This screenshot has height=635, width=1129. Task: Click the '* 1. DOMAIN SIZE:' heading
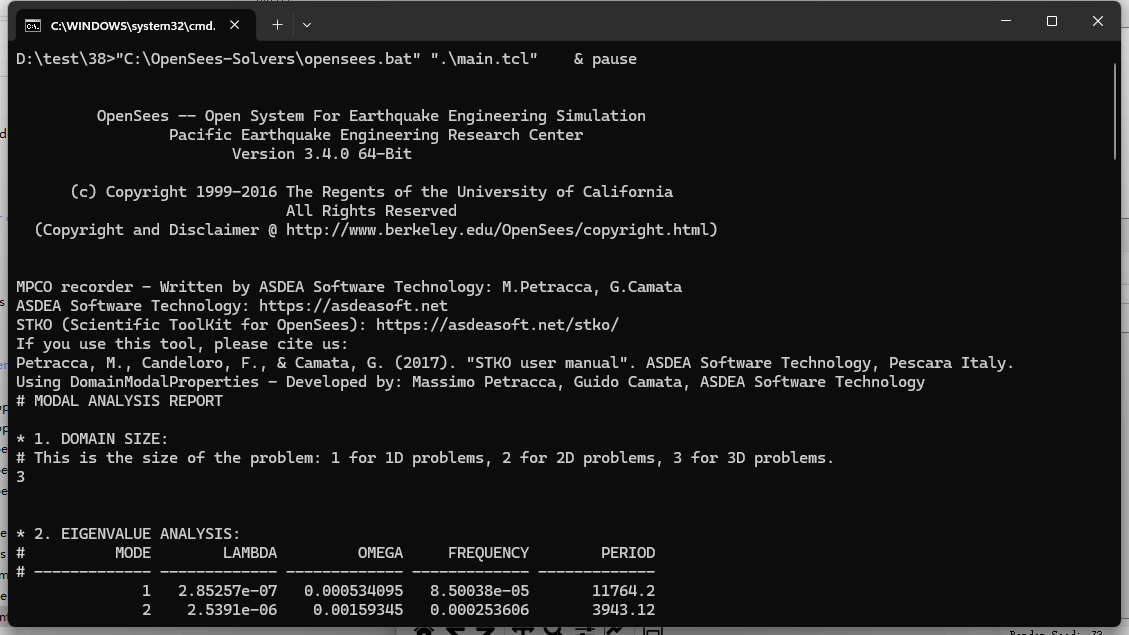92,439
